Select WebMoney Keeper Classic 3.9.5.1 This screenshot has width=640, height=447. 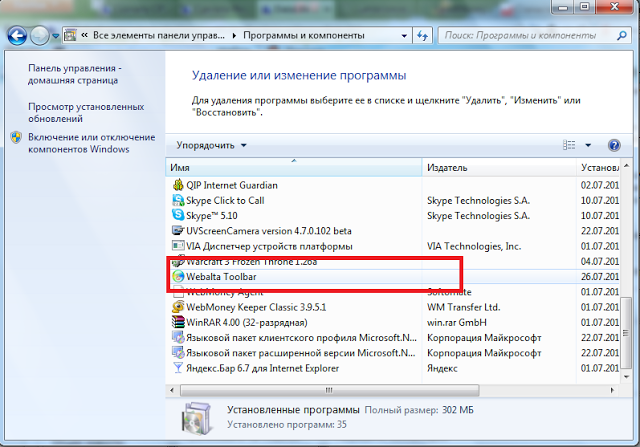click(256, 307)
